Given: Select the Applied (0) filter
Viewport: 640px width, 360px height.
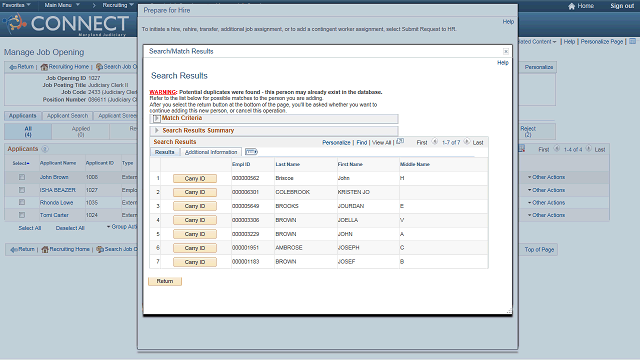Looking at the screenshot, I should click(81, 131).
